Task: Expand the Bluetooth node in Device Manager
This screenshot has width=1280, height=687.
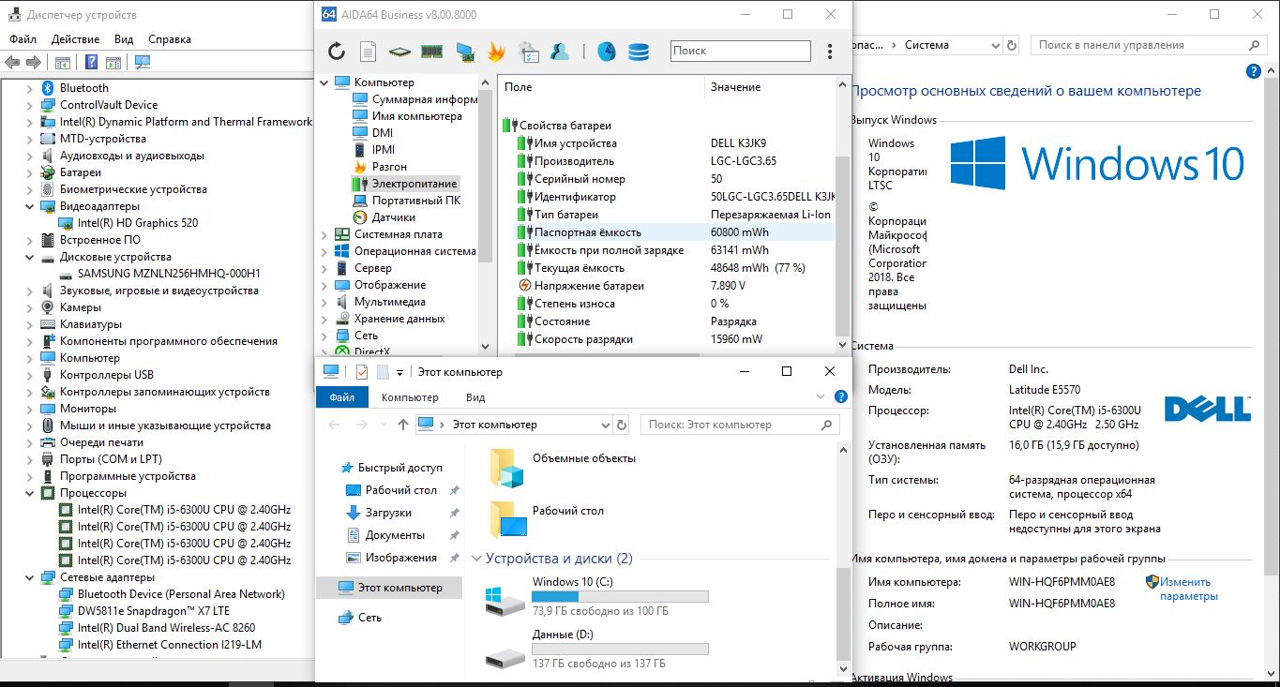Action: [x=31, y=88]
